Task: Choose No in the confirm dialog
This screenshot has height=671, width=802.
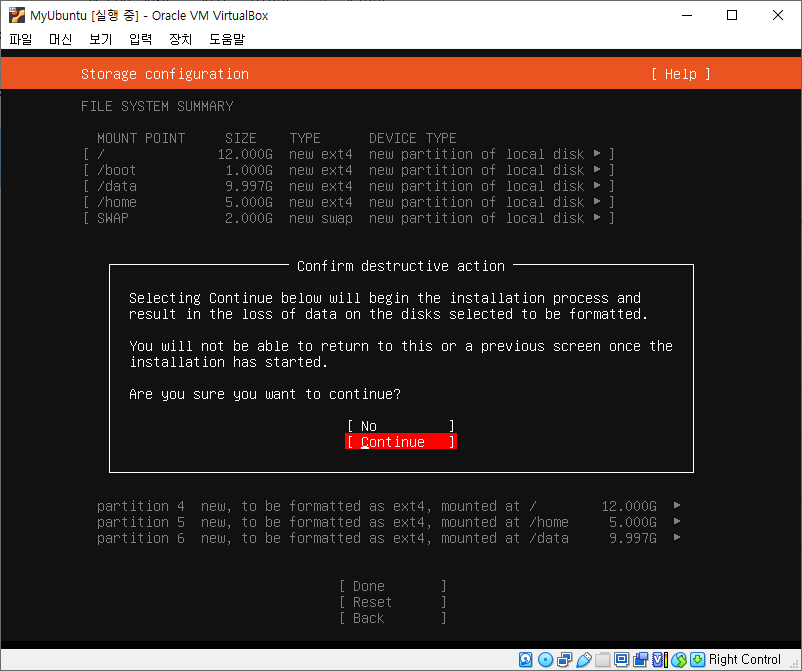Action: click(401, 426)
